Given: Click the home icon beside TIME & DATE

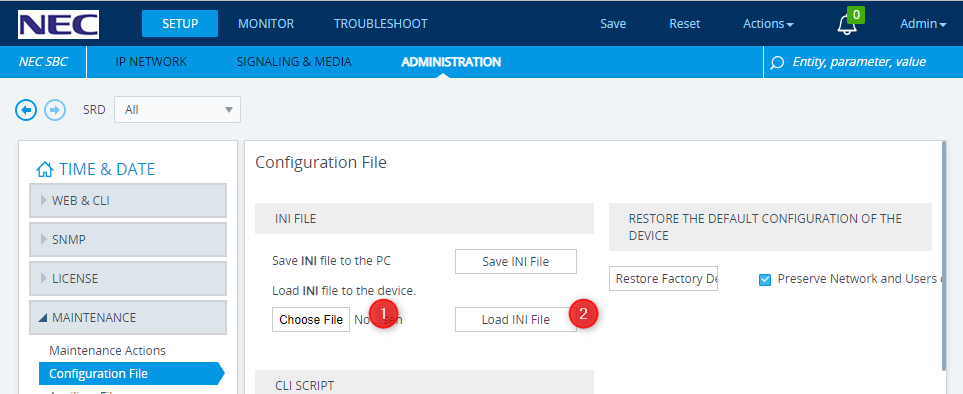Looking at the screenshot, I should [45, 169].
